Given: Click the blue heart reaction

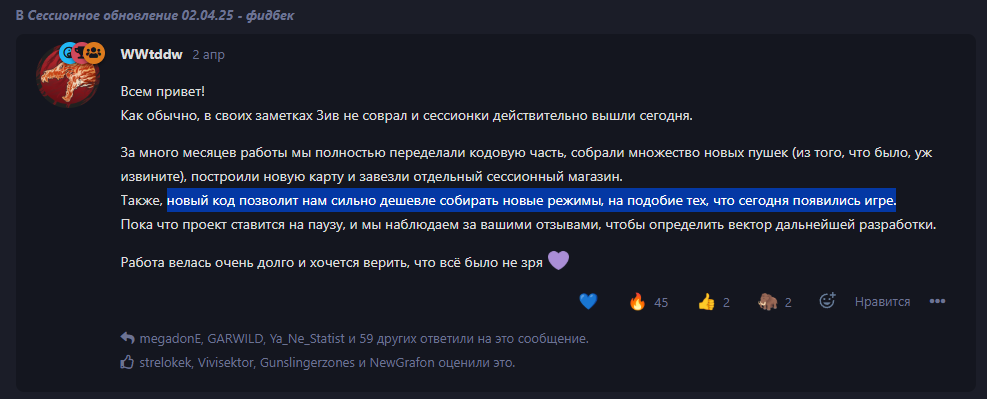Looking at the screenshot, I should [588, 302].
